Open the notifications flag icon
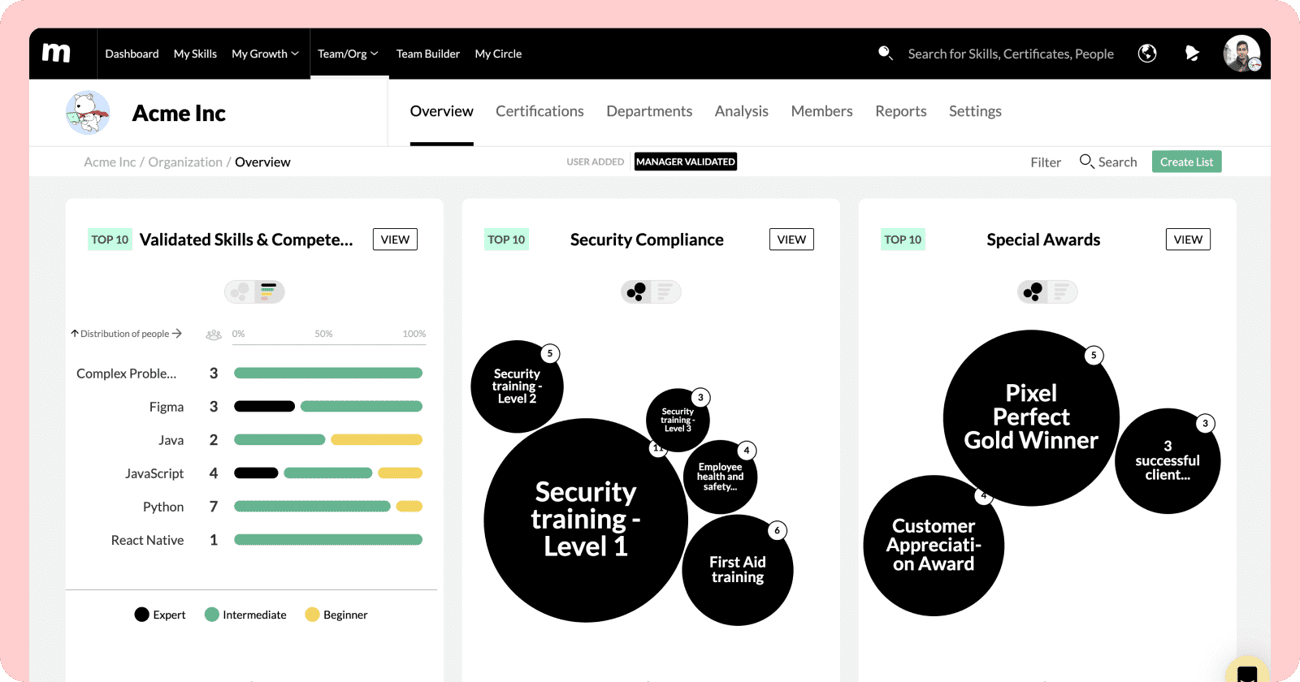Screen dimensions: 1300x682 [1192, 53]
